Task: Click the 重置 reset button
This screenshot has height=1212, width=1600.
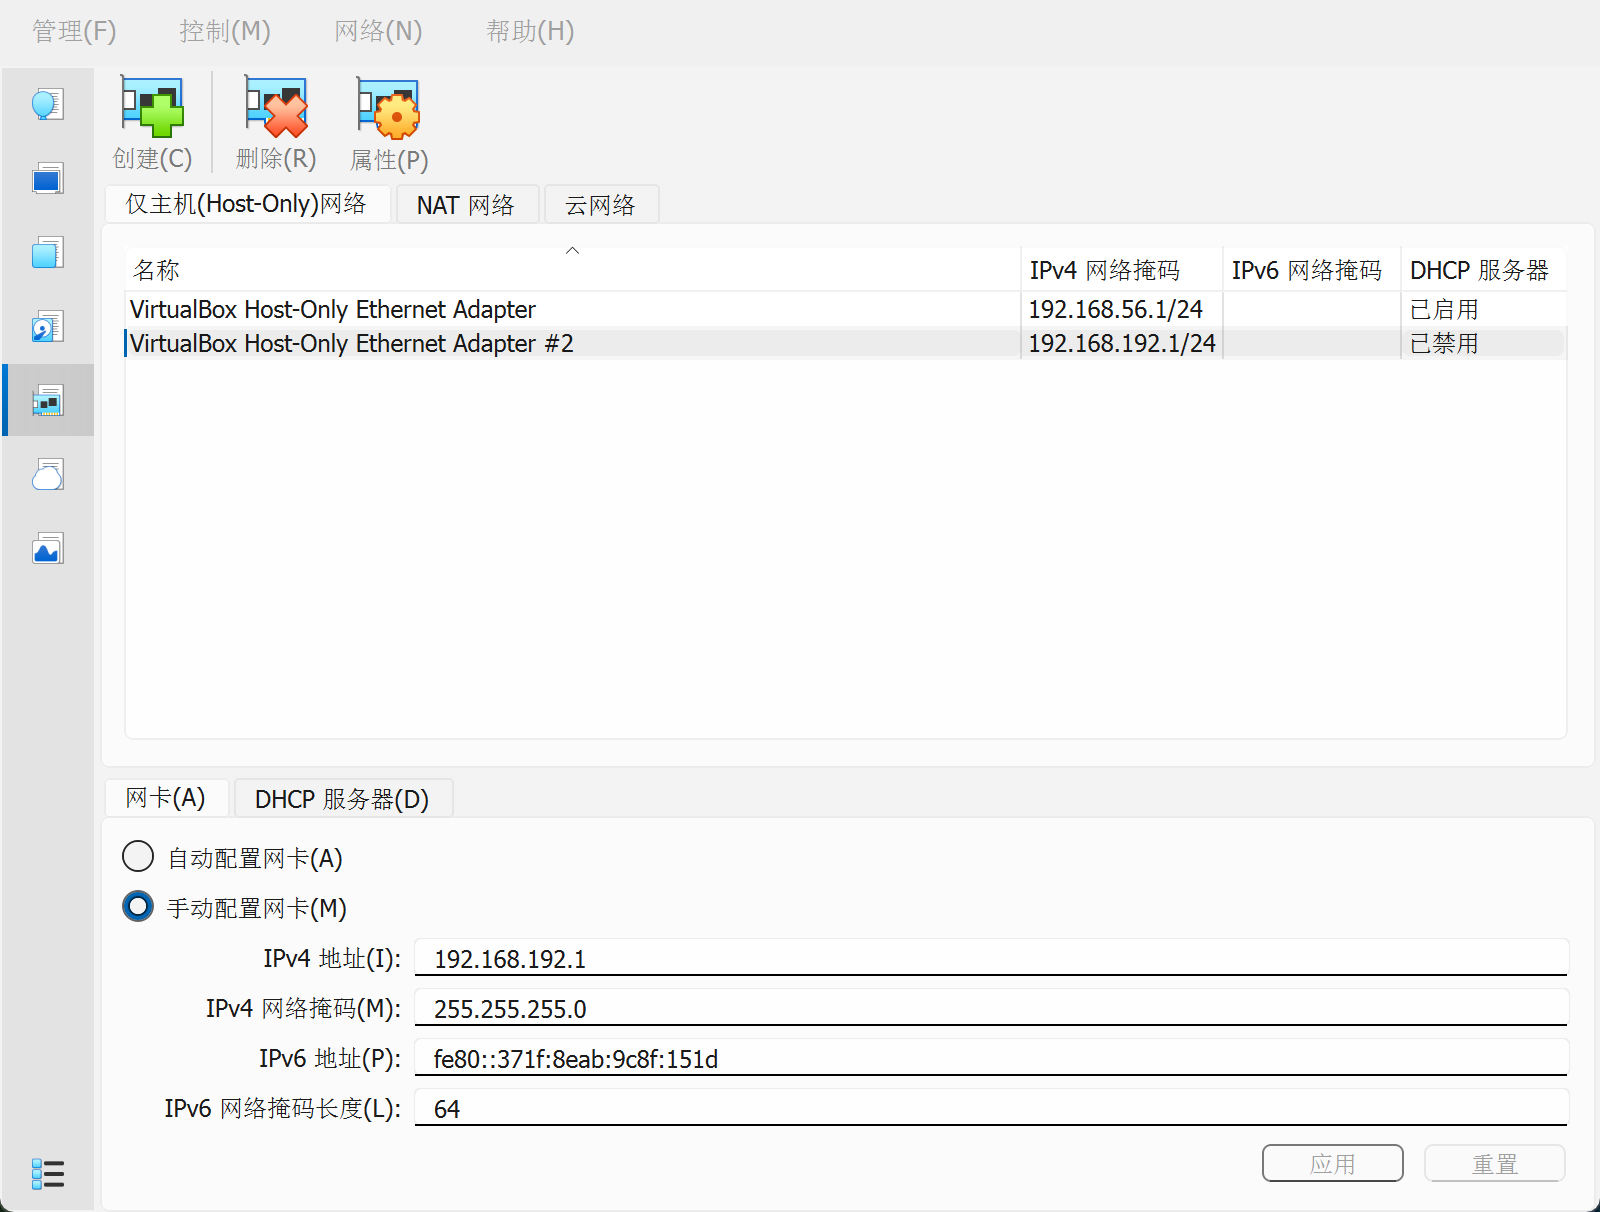Action: click(x=1495, y=1163)
